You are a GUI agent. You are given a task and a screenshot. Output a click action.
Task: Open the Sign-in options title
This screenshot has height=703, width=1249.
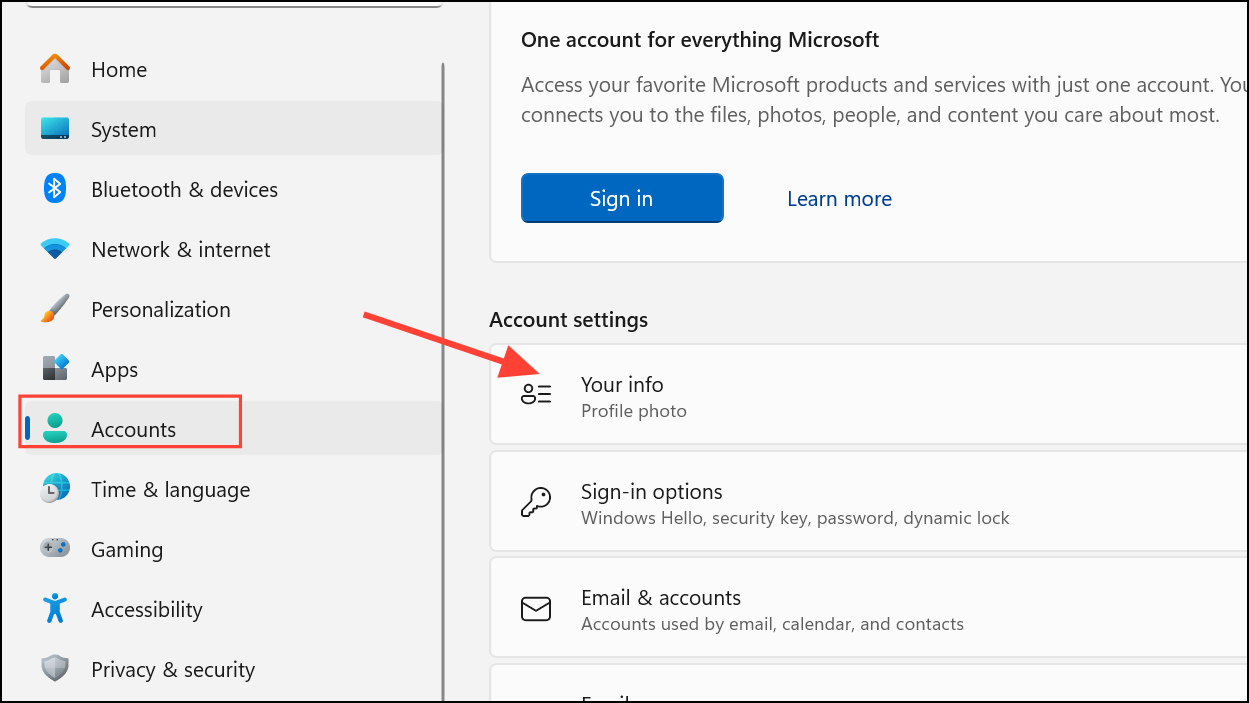652,491
